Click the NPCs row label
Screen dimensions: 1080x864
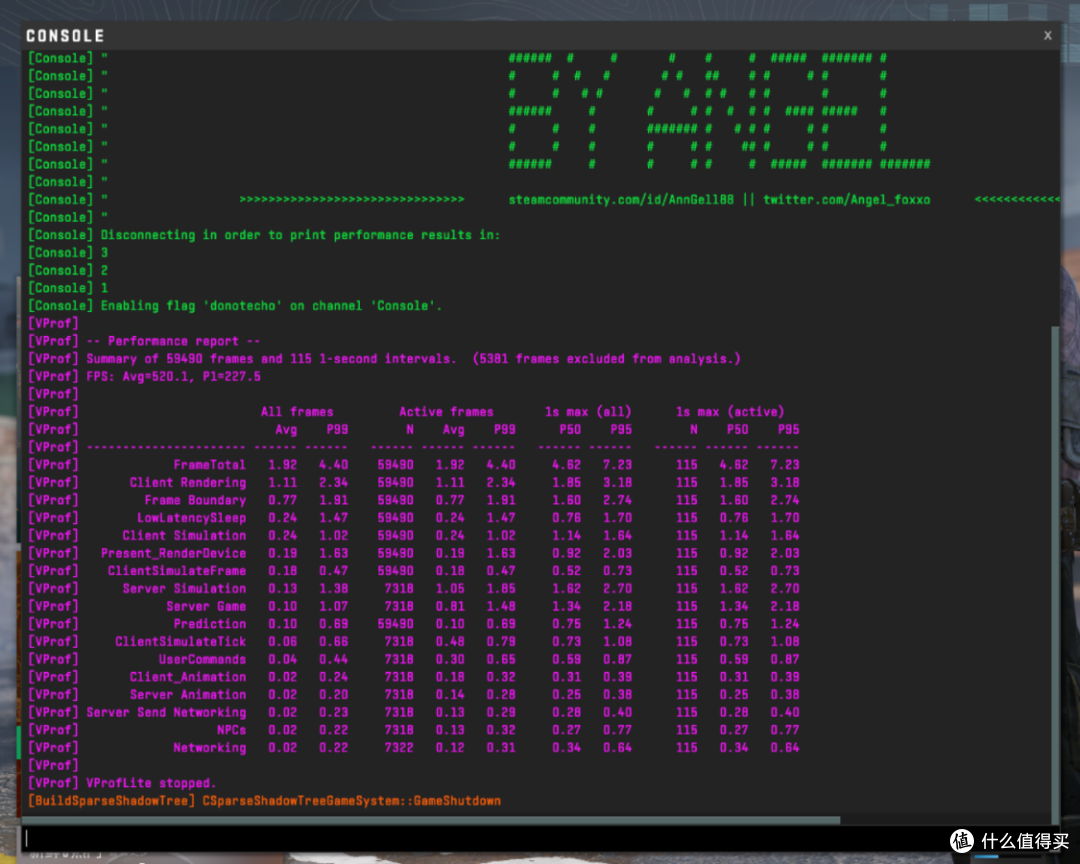(231, 730)
